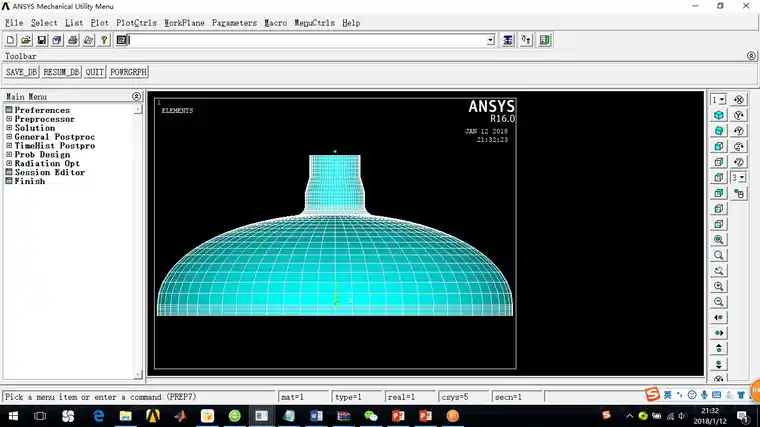Select Session Editor in Main Menu
Viewport: 760px width, 427px height.
point(49,172)
